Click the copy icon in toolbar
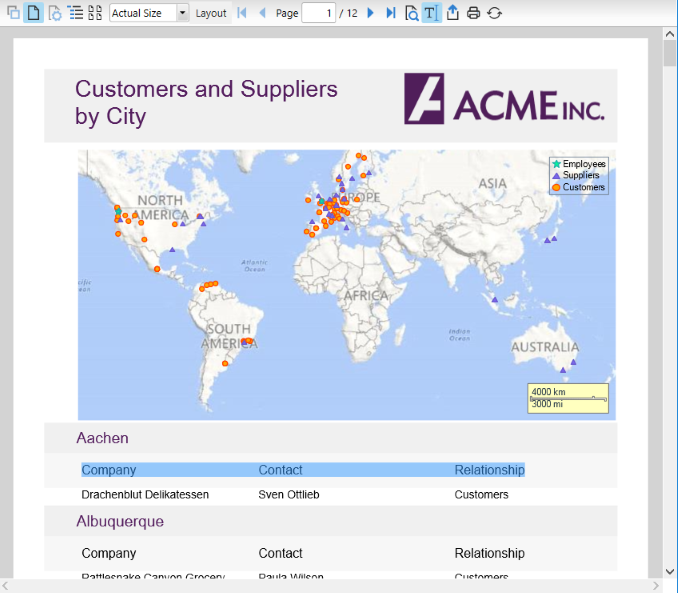678x593 pixels. 13,13
